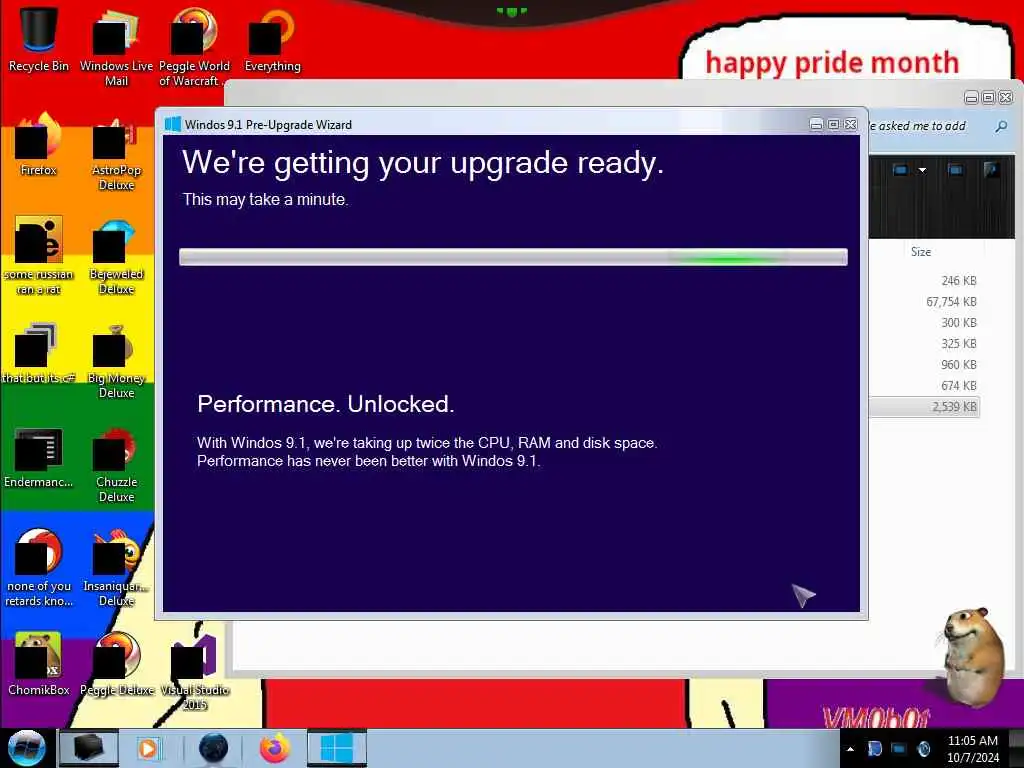Launch Chuzzle Deluxe shortcut
Viewport: 1024px width, 768px height.
[116, 464]
